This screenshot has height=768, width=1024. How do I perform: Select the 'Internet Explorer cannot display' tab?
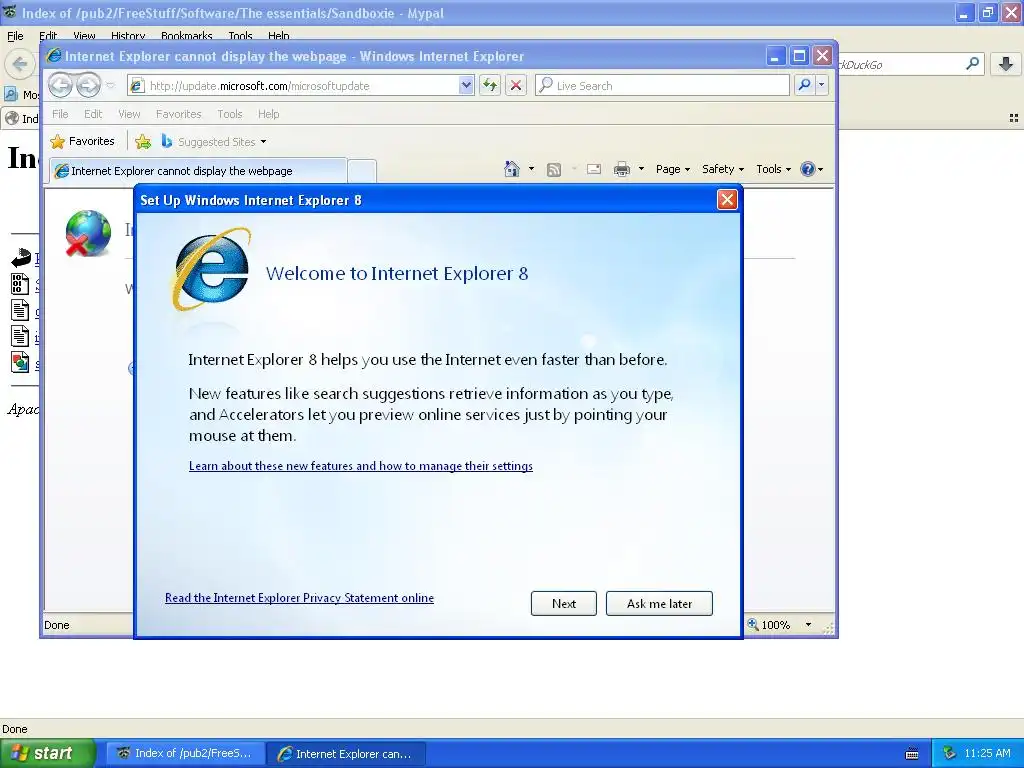click(x=198, y=170)
